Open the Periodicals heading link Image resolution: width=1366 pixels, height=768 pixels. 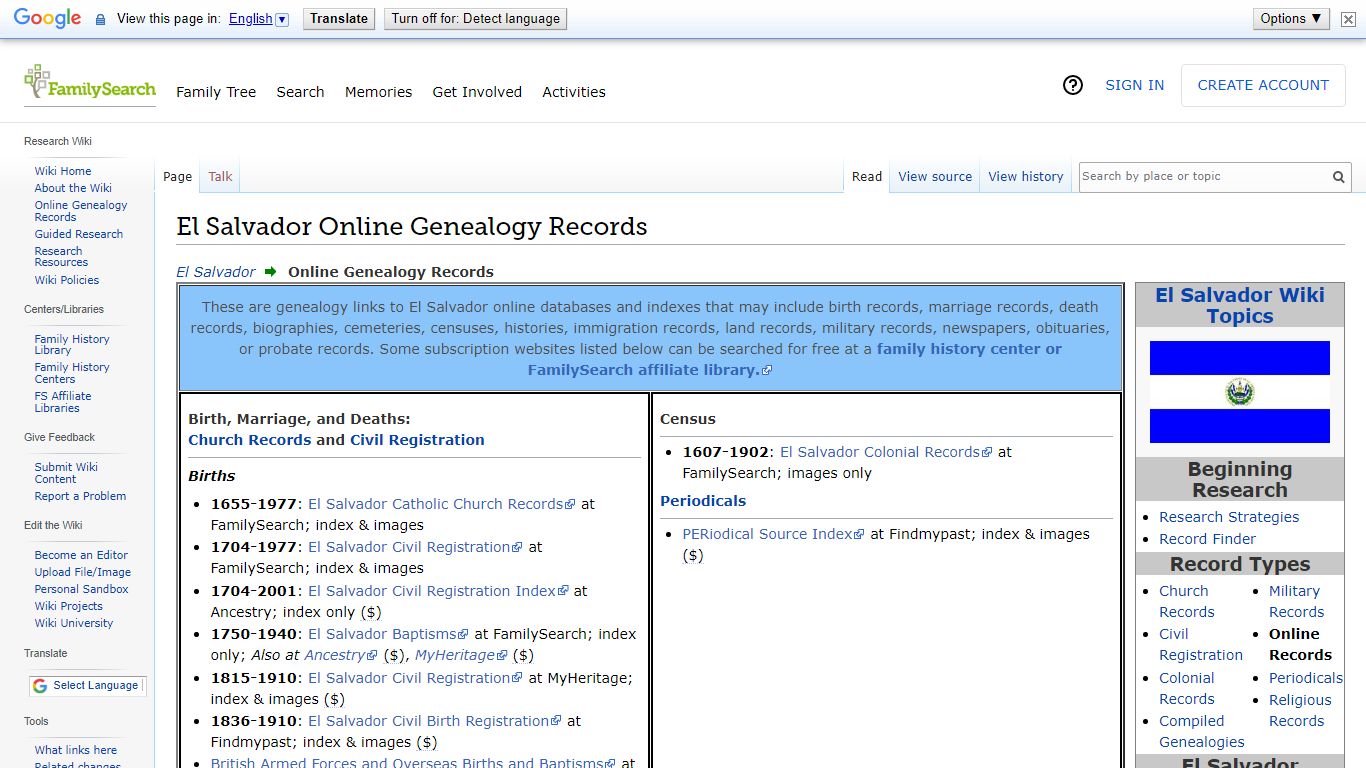click(x=703, y=501)
